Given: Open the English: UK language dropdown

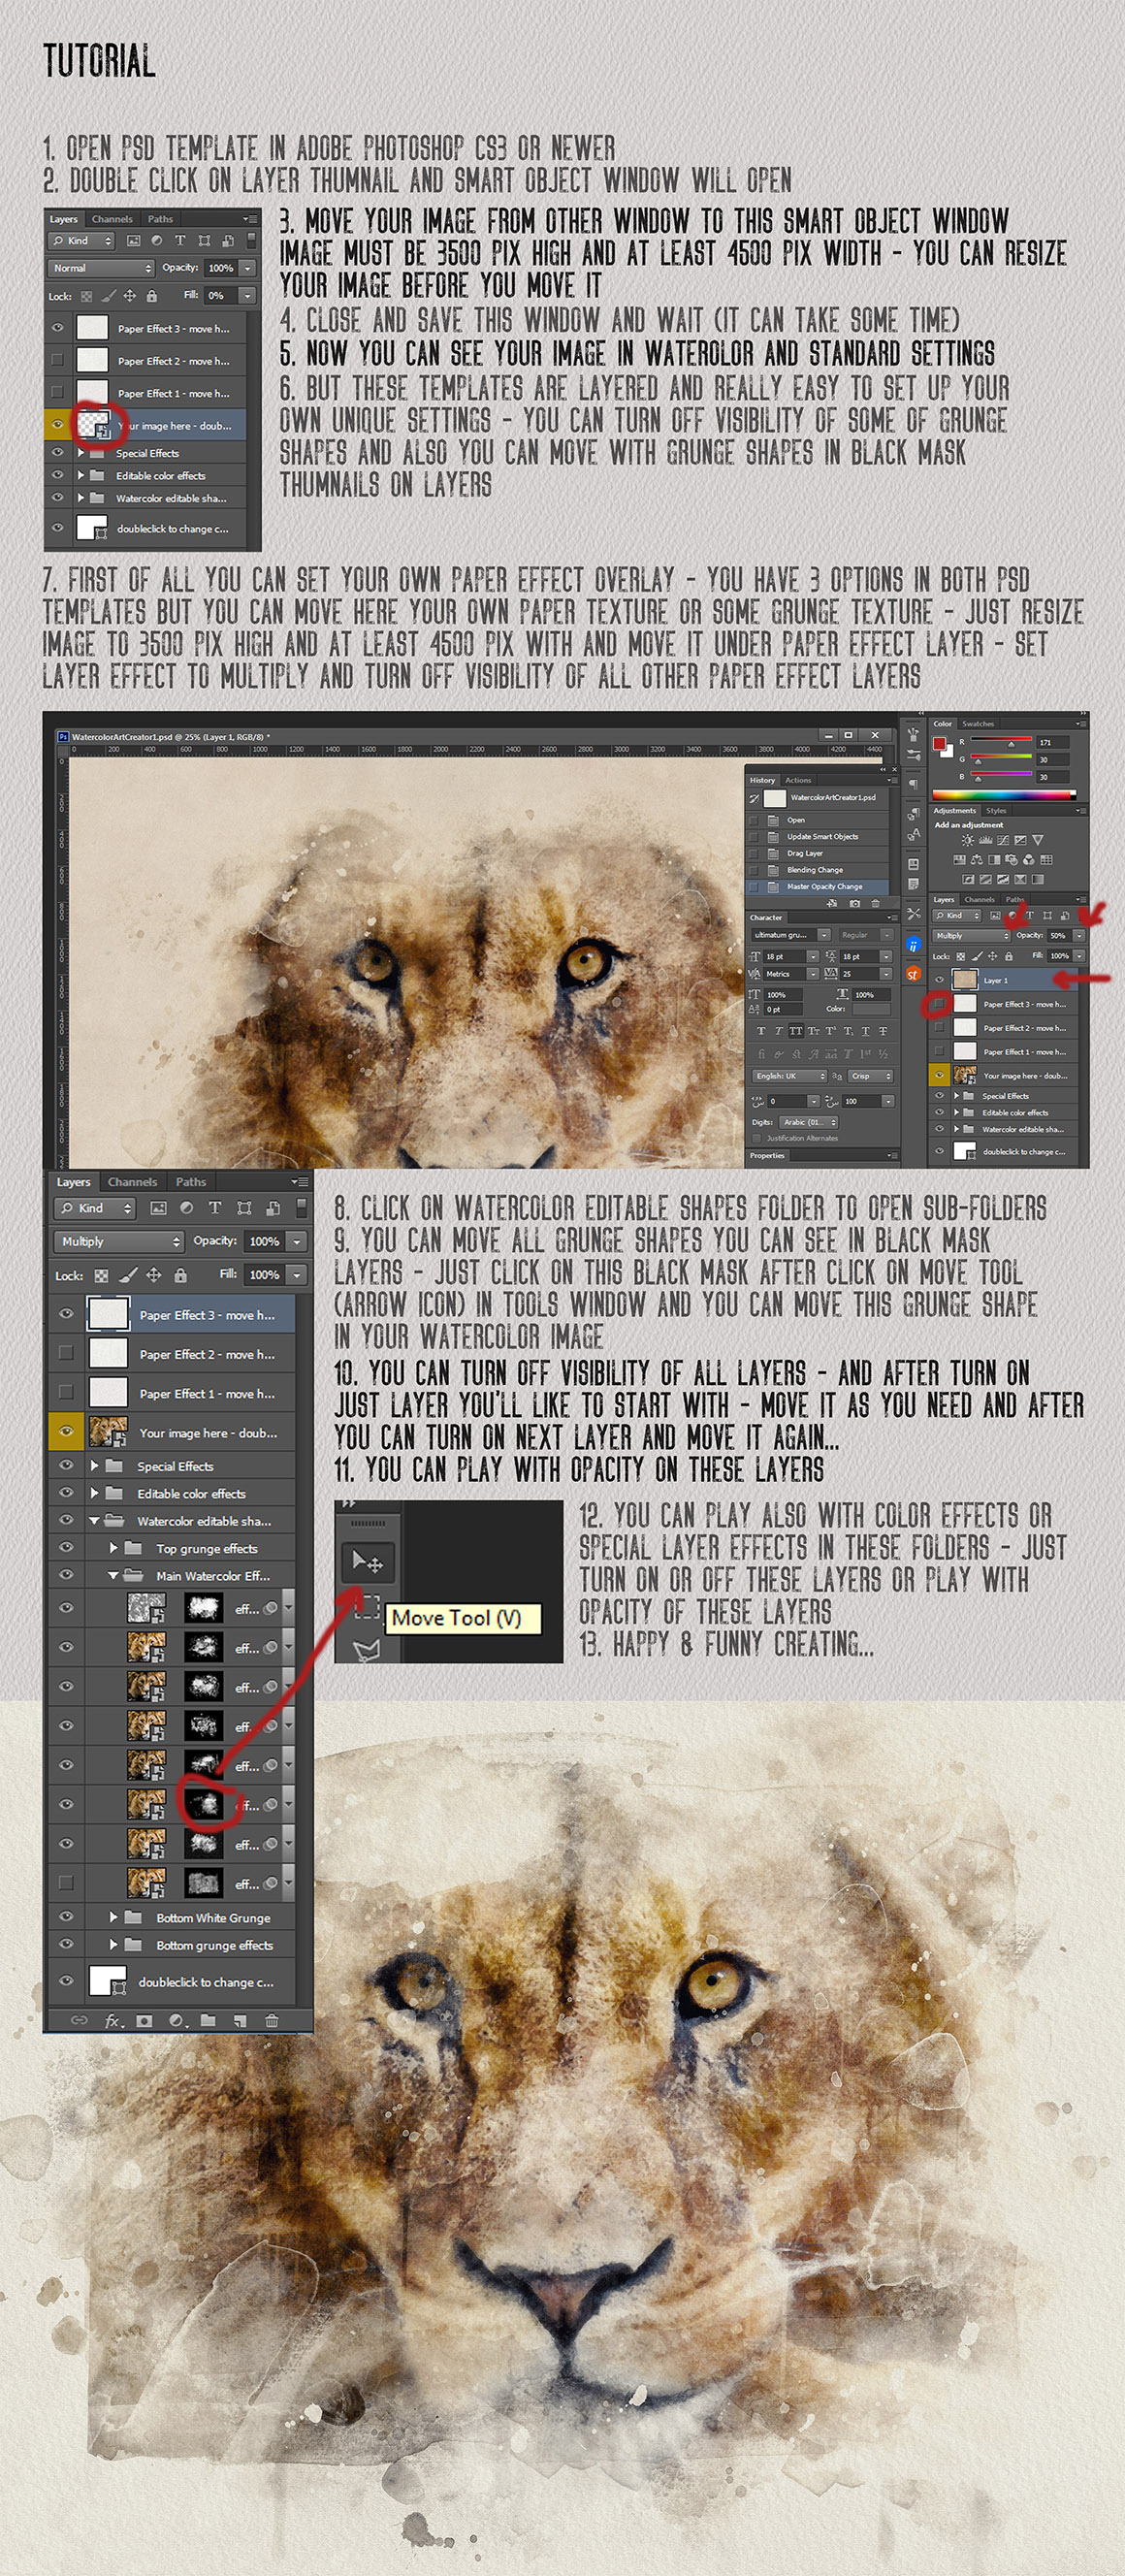Looking at the screenshot, I should click(790, 1076).
